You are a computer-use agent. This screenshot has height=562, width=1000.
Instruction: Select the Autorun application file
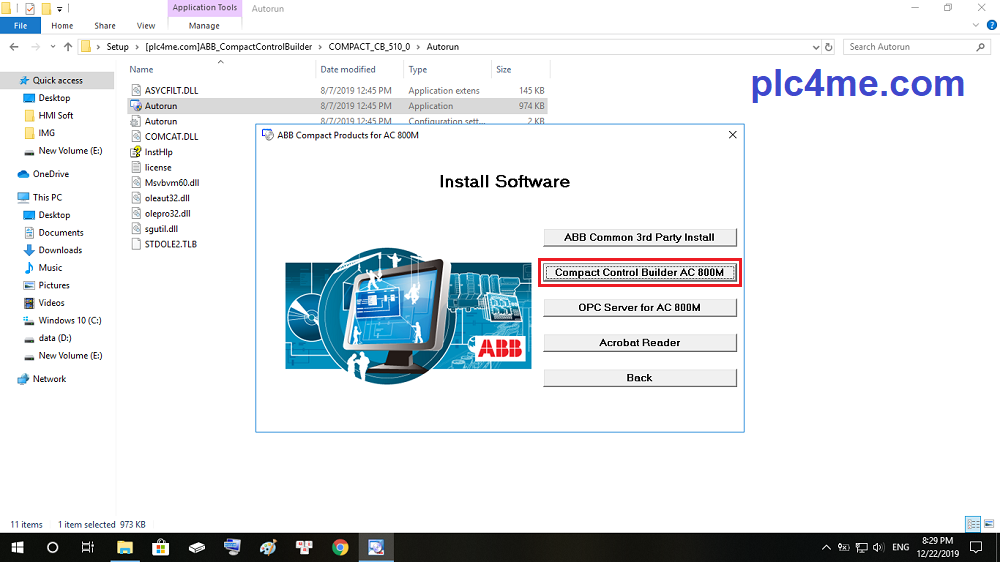click(x=161, y=106)
